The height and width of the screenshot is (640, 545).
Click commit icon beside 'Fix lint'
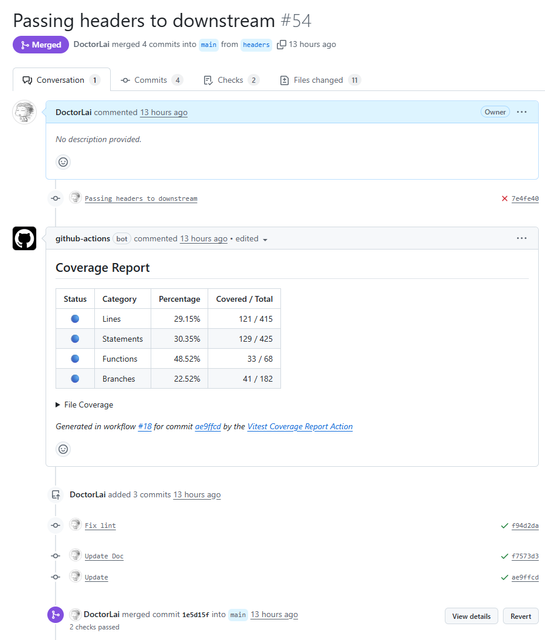click(x=56, y=525)
